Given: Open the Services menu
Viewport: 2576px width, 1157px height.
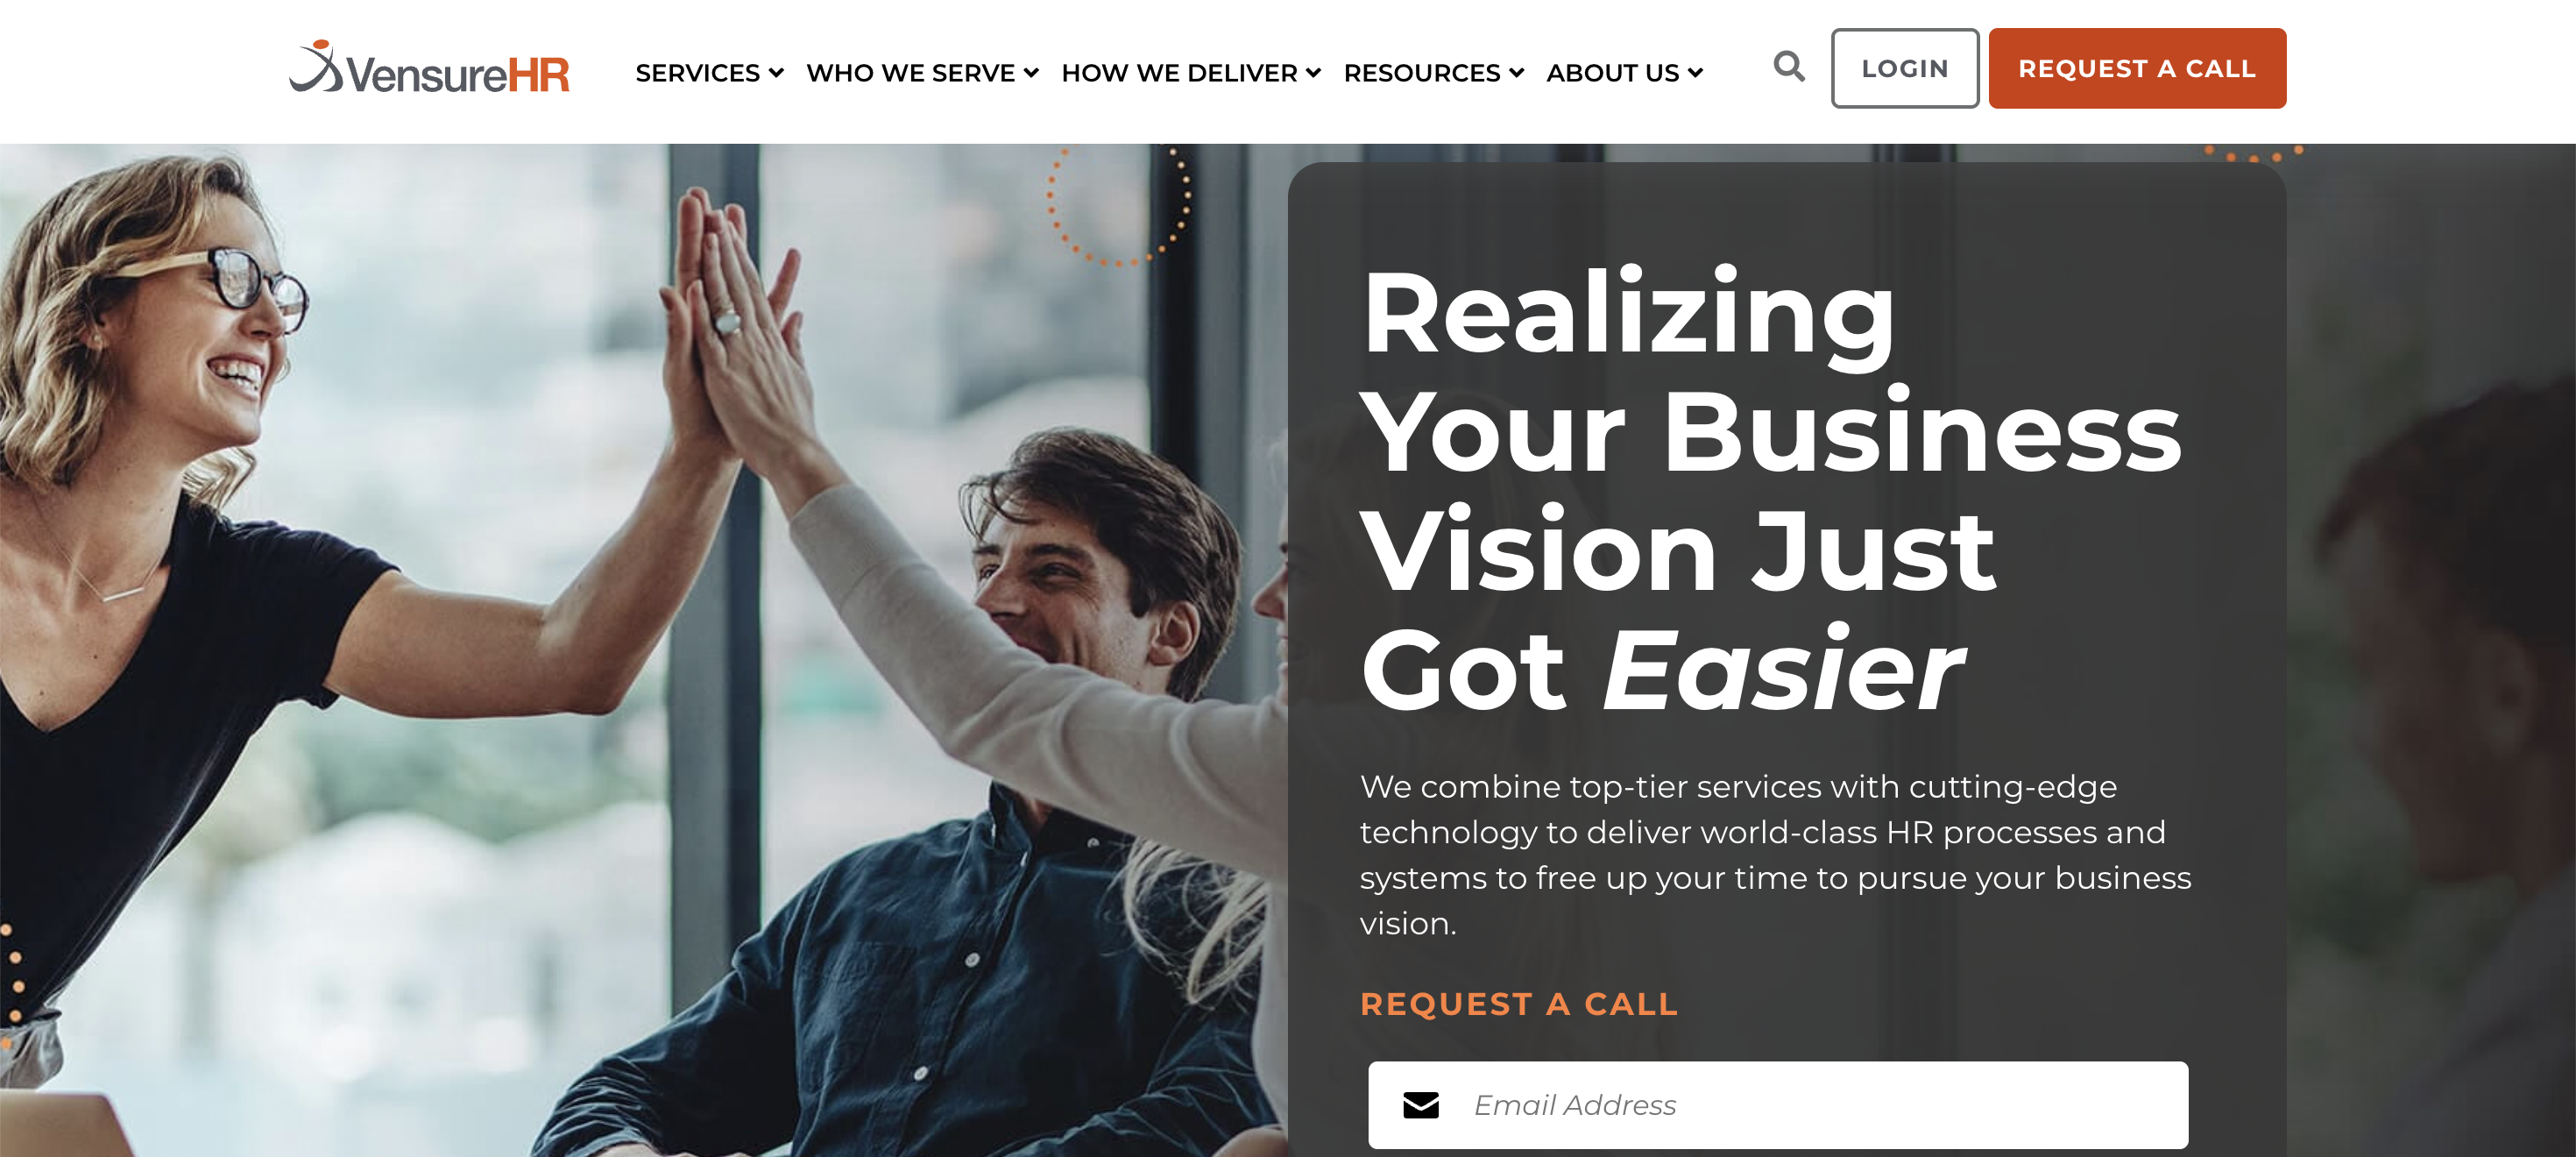Looking at the screenshot, I should (x=709, y=73).
